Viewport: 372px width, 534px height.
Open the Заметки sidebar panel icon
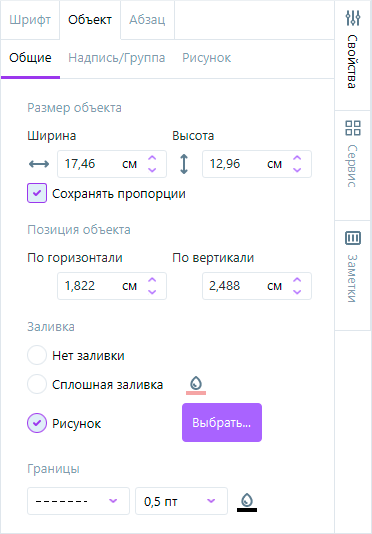[x=353, y=238]
